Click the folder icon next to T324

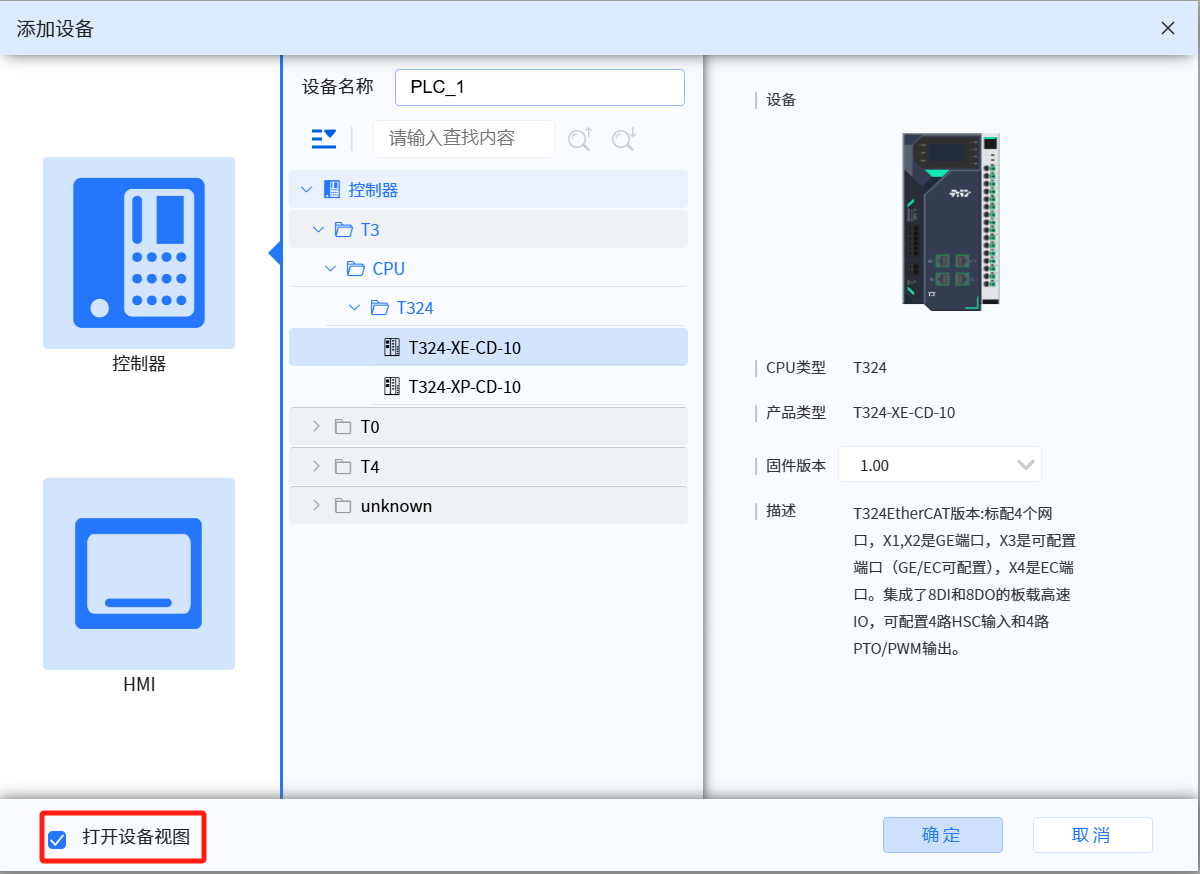pyautogui.click(x=379, y=308)
